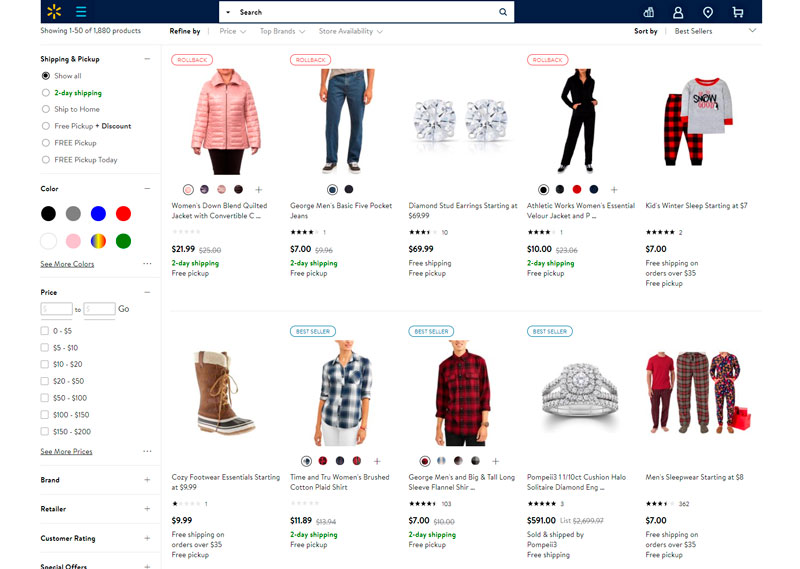
Task: Open the Best Sellers sort dropdown
Action: click(715, 31)
